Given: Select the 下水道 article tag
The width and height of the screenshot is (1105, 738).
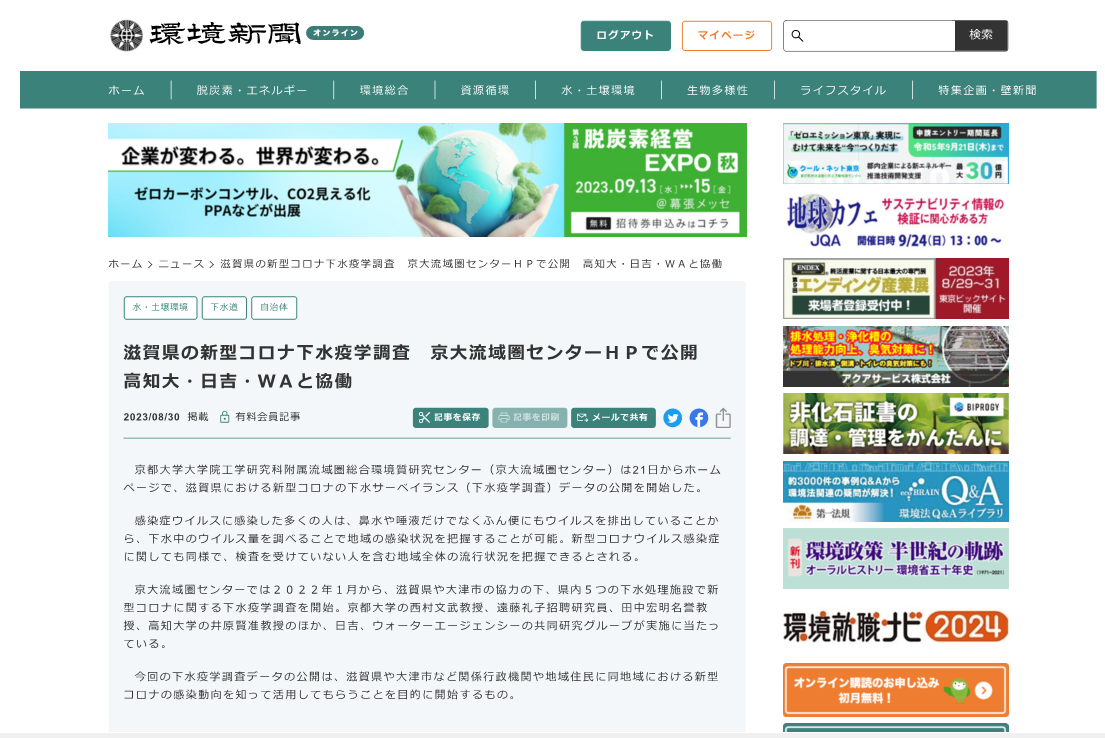Looking at the screenshot, I should click(224, 308).
